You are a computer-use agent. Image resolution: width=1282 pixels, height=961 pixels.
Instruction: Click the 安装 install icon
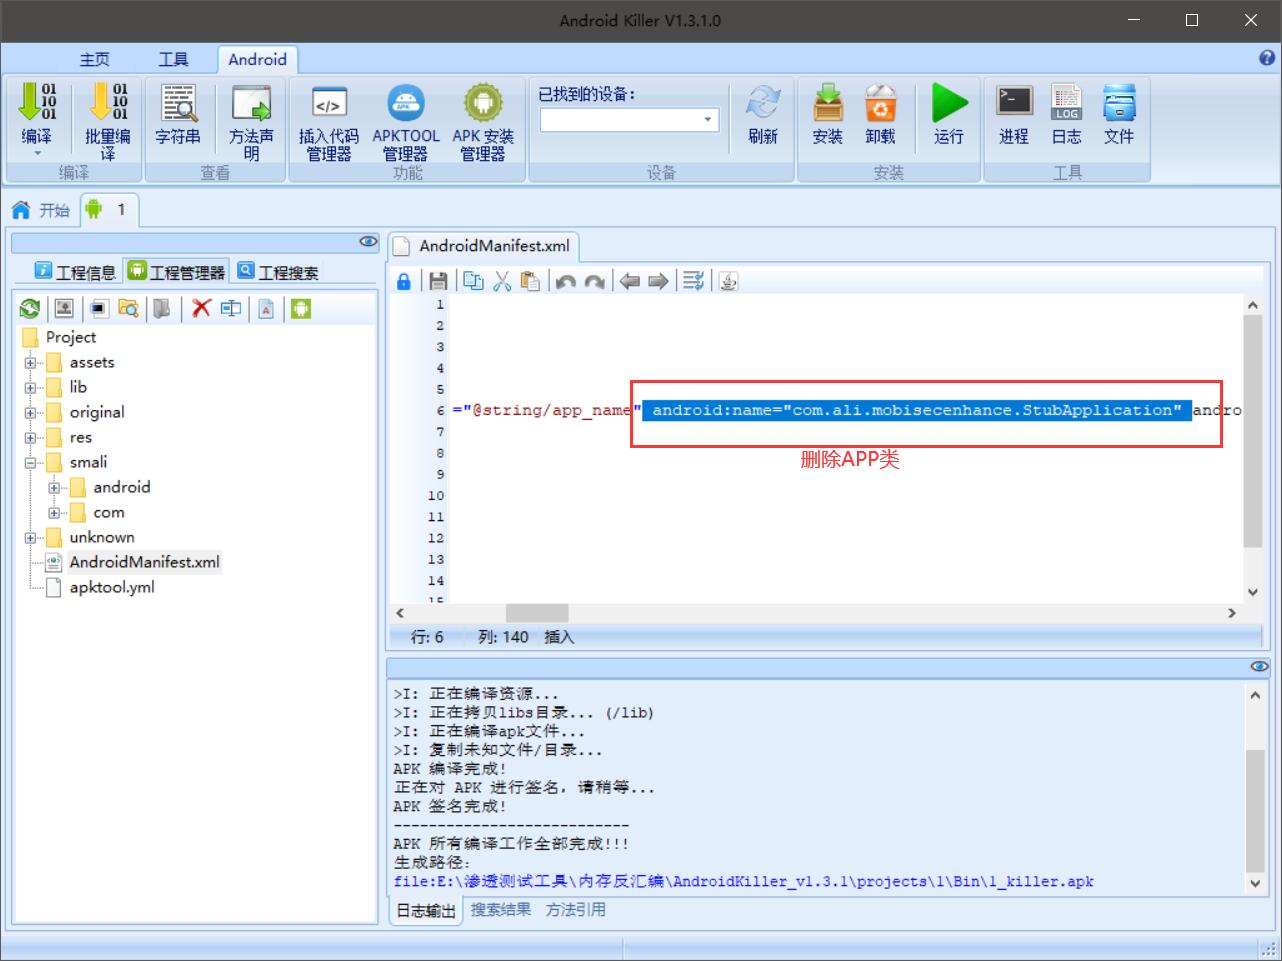[x=828, y=102]
